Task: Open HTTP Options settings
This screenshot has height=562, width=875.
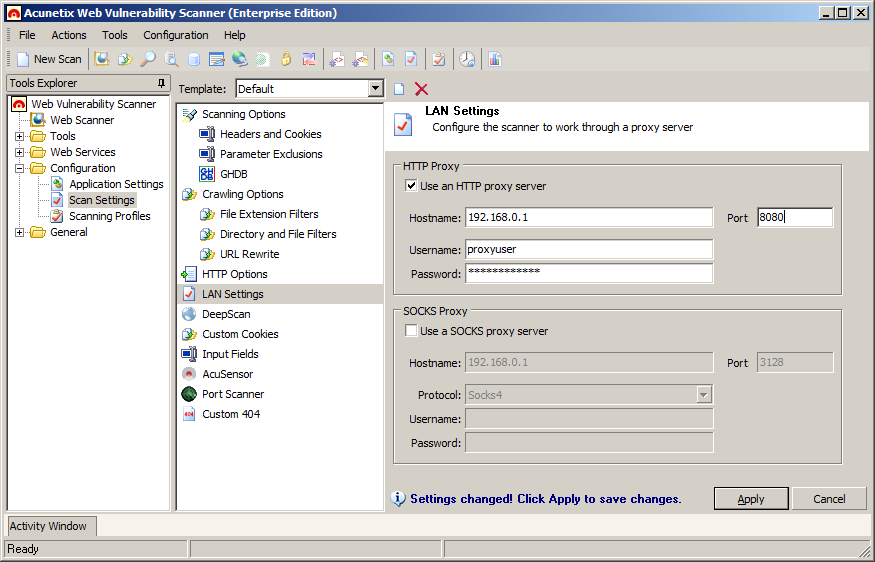Action: pyautogui.click(x=234, y=275)
